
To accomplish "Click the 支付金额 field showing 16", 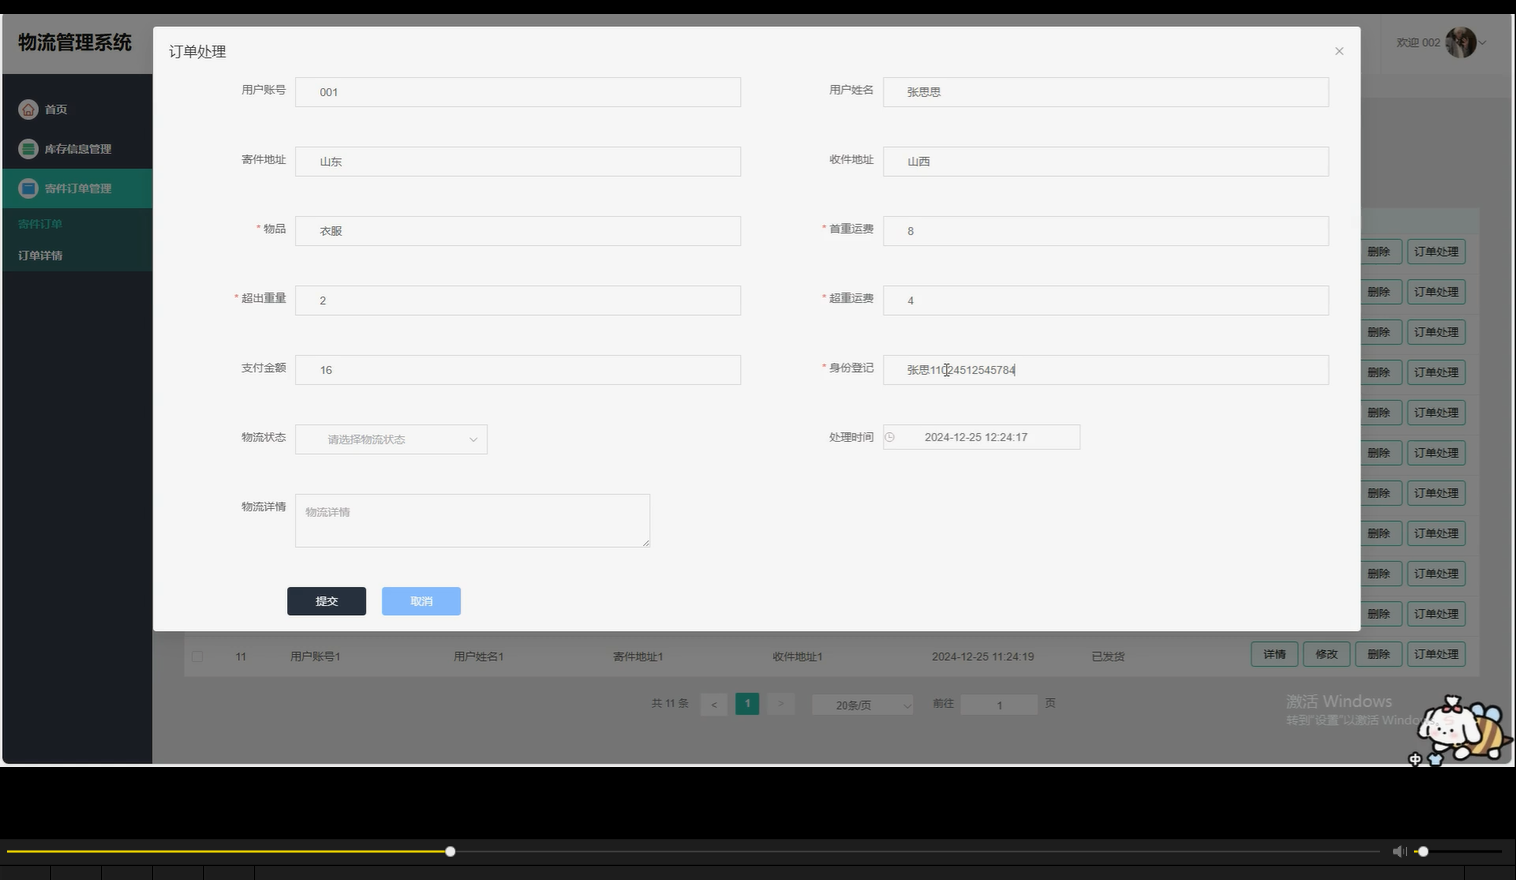I will (x=518, y=370).
